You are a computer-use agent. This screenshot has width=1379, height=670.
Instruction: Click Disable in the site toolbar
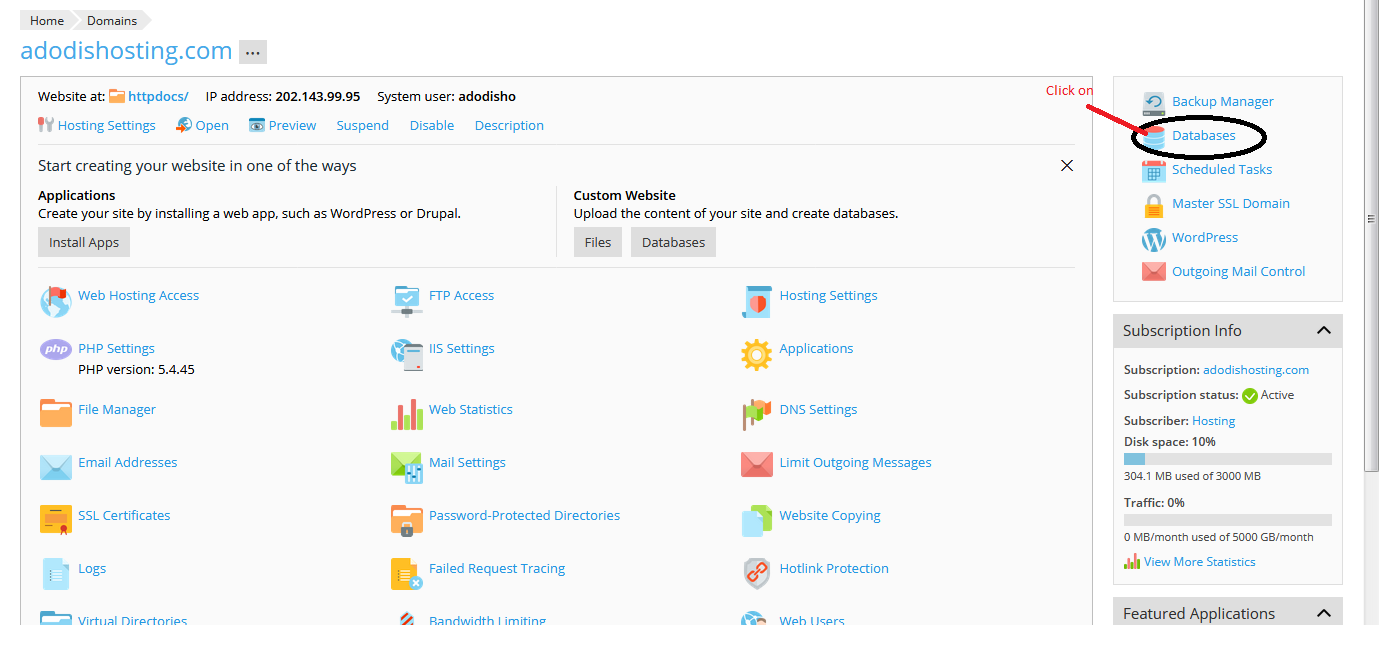432,125
